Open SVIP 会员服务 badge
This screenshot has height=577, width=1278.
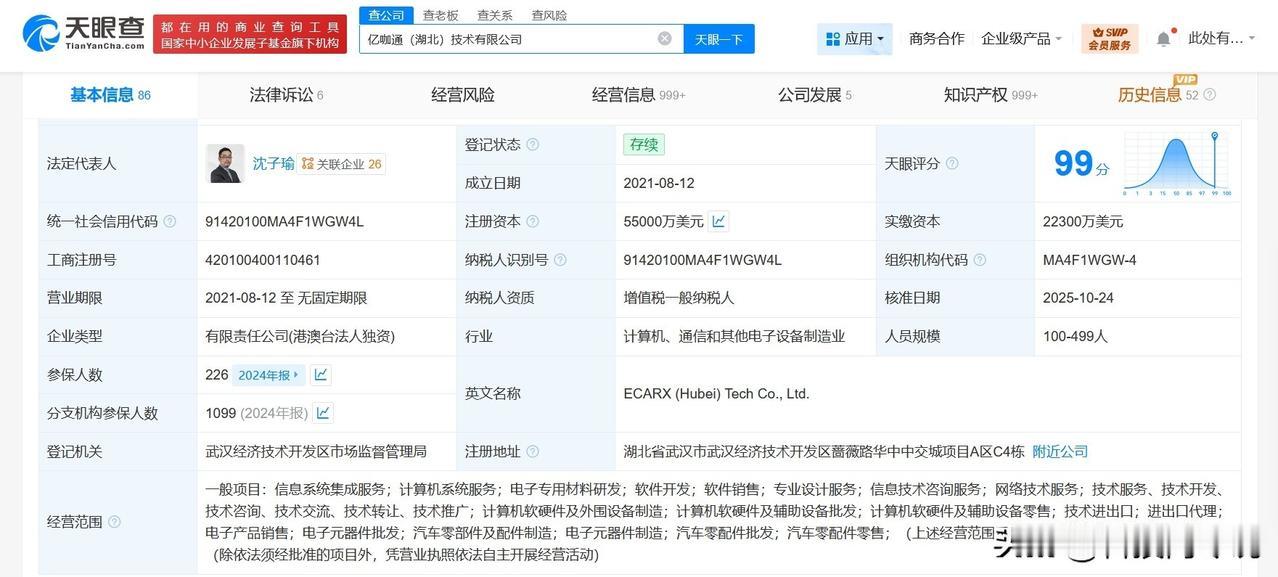(x=1109, y=39)
